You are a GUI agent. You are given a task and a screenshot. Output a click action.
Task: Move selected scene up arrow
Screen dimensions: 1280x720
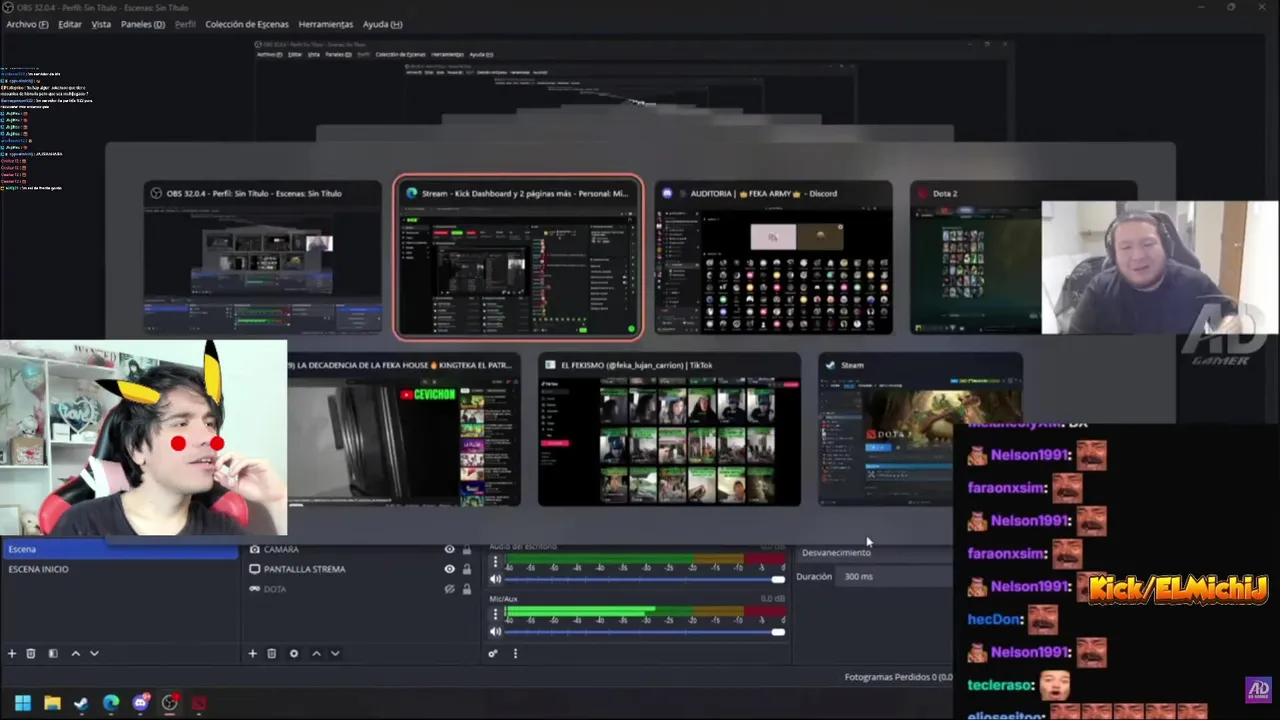(x=75, y=653)
